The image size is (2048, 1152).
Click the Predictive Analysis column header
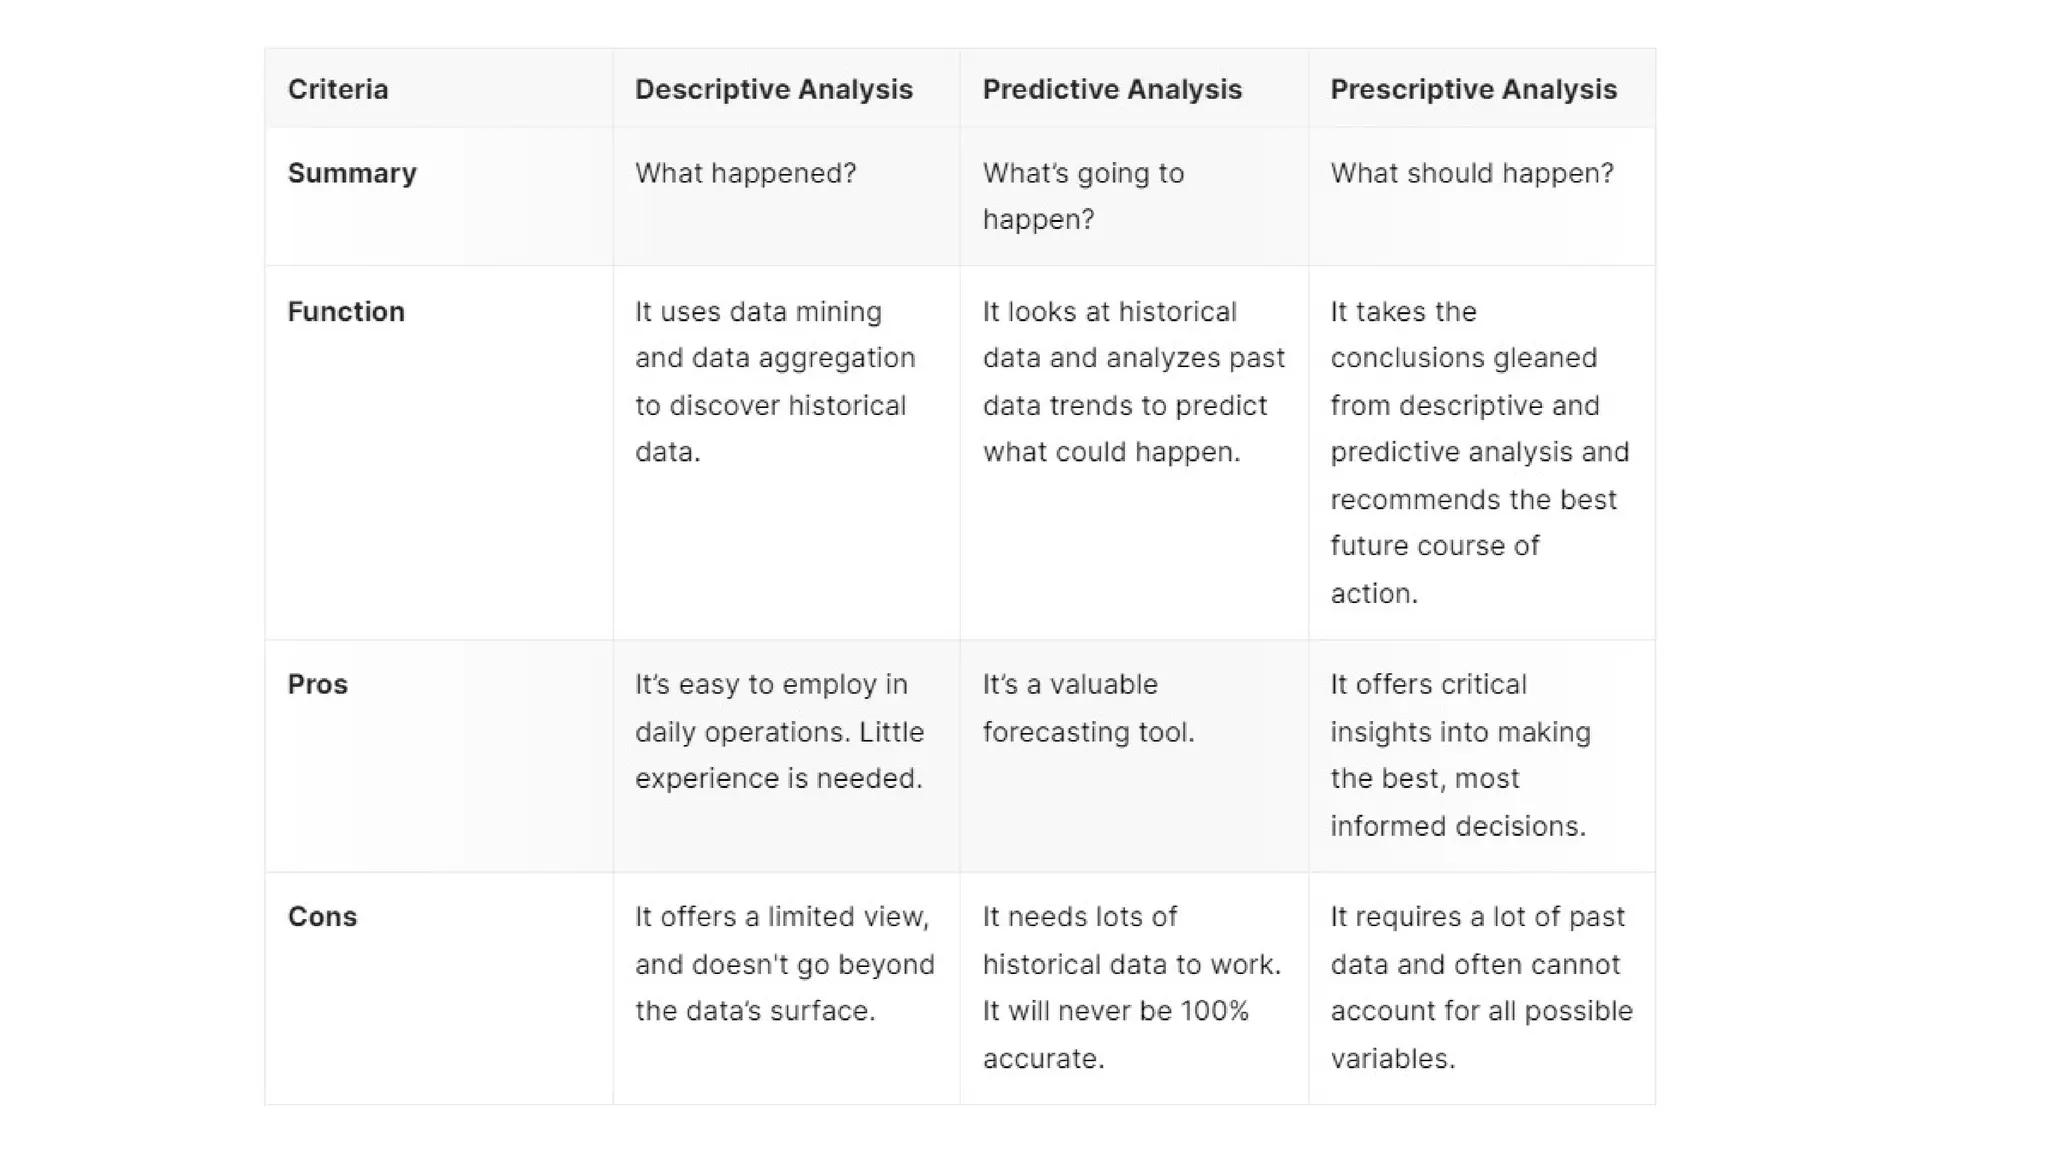tap(1112, 89)
